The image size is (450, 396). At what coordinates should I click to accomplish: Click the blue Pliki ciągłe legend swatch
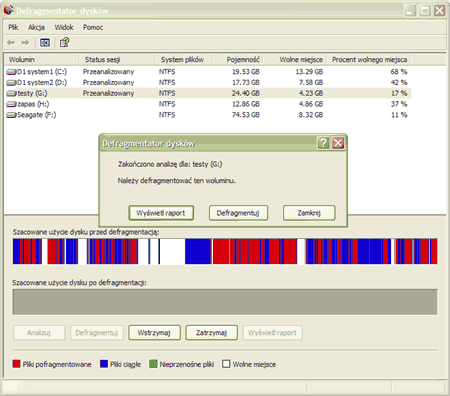coord(104,364)
